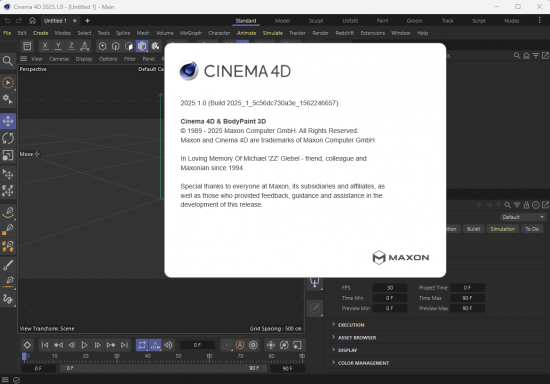Image resolution: width=550 pixels, height=384 pixels.
Task: Open the Simulate menu
Action: (x=273, y=33)
